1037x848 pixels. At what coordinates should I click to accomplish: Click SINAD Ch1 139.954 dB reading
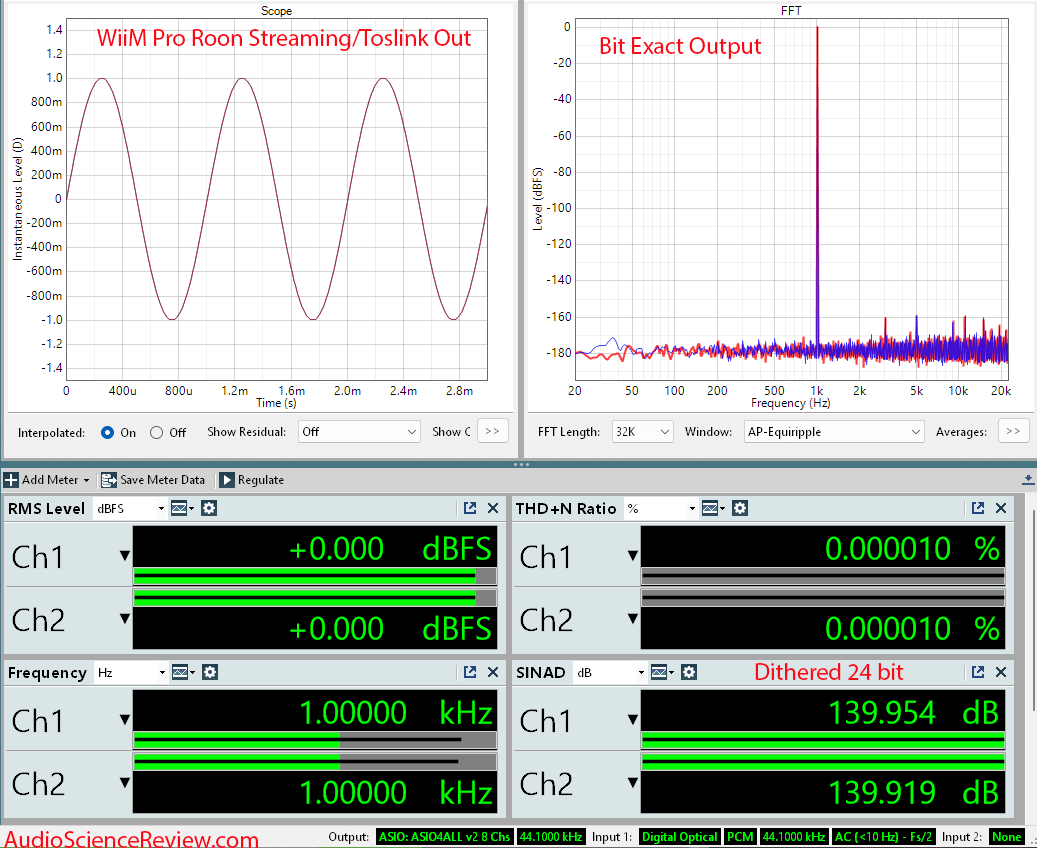[x=913, y=713]
